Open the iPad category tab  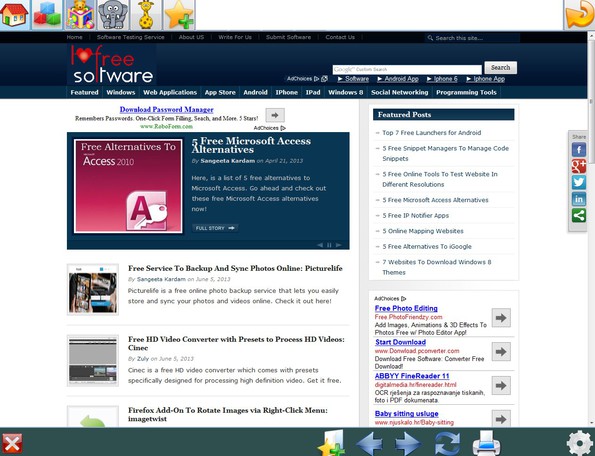point(313,92)
